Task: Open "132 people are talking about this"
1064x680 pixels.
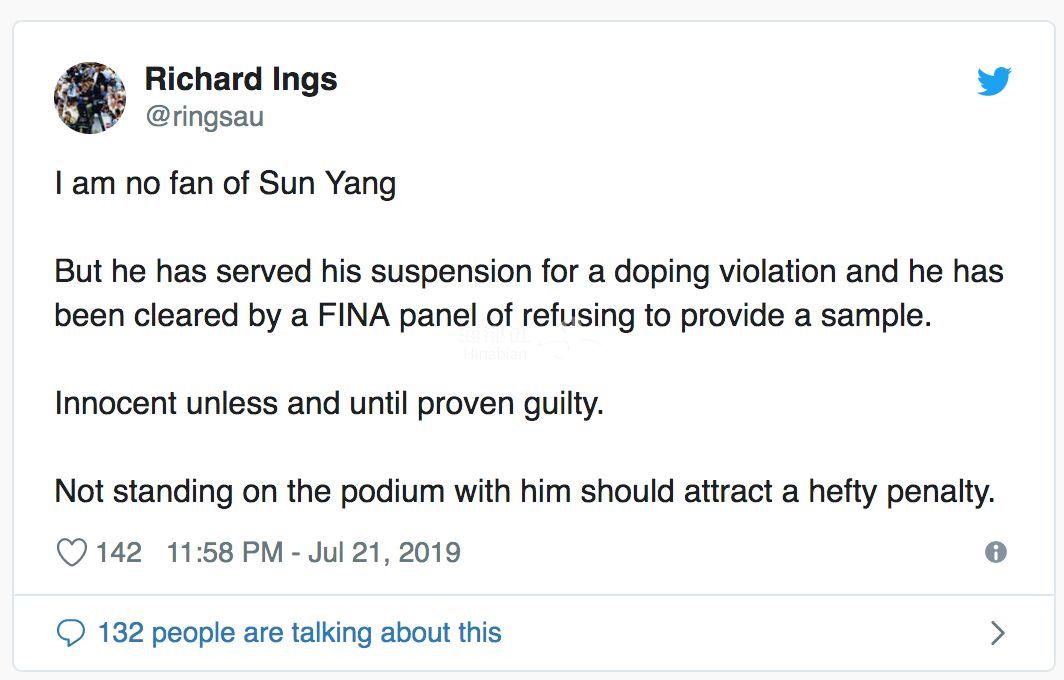Action: pyautogui.click(x=300, y=632)
